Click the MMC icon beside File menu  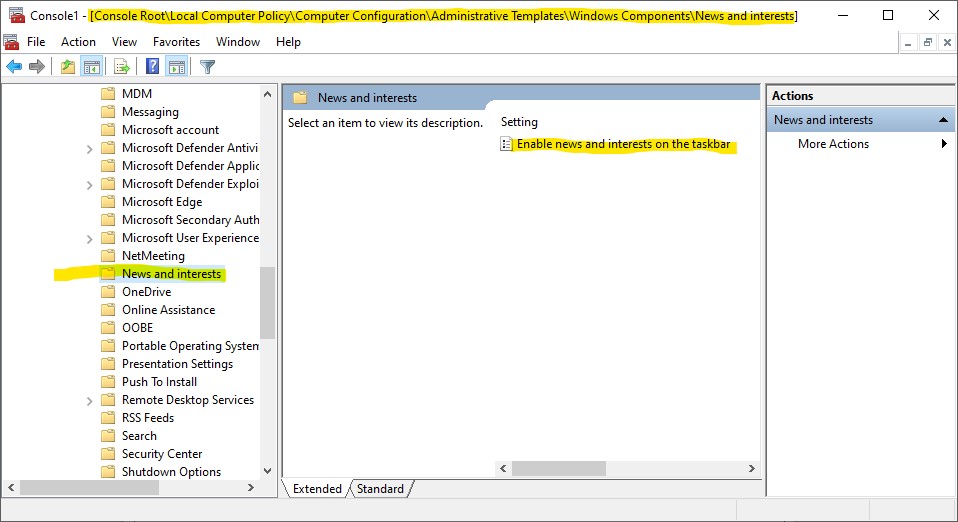tap(11, 42)
